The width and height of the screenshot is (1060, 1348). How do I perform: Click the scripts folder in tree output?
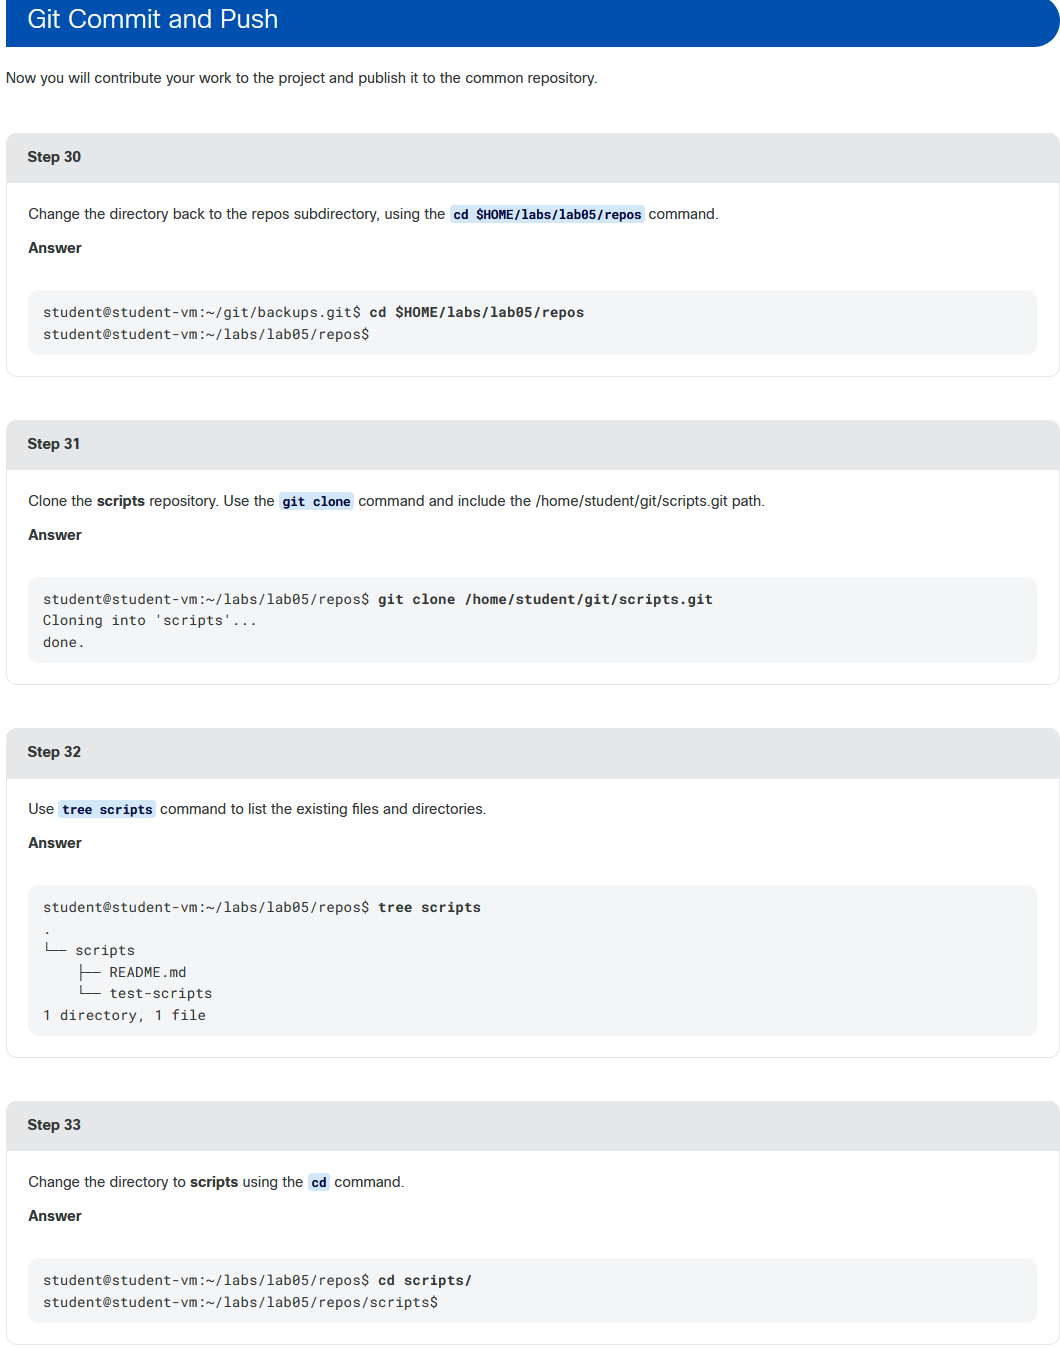pos(105,950)
